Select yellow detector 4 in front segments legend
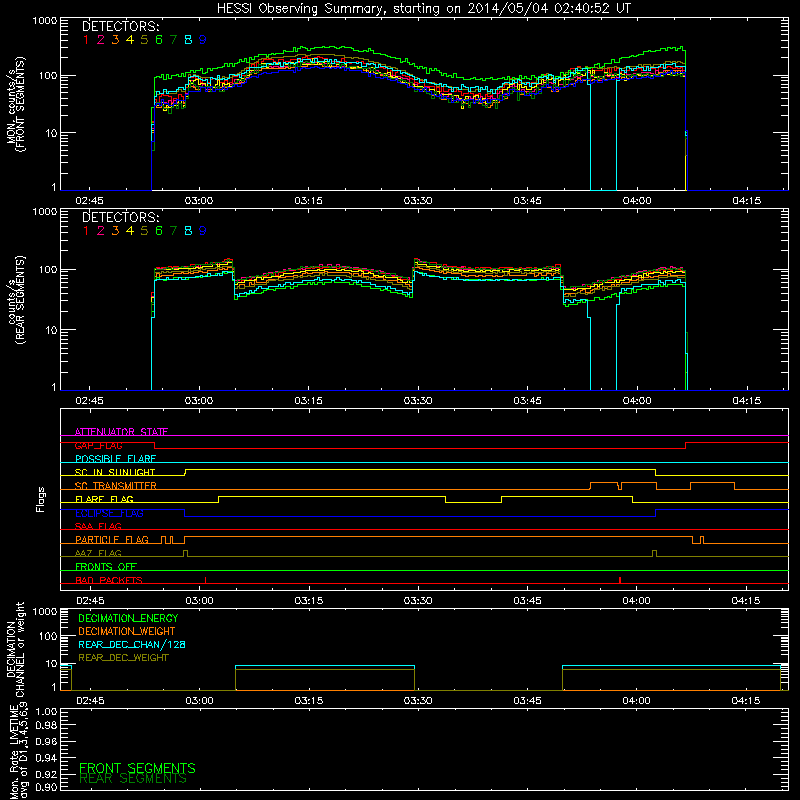The image size is (800, 800). pos(130,39)
